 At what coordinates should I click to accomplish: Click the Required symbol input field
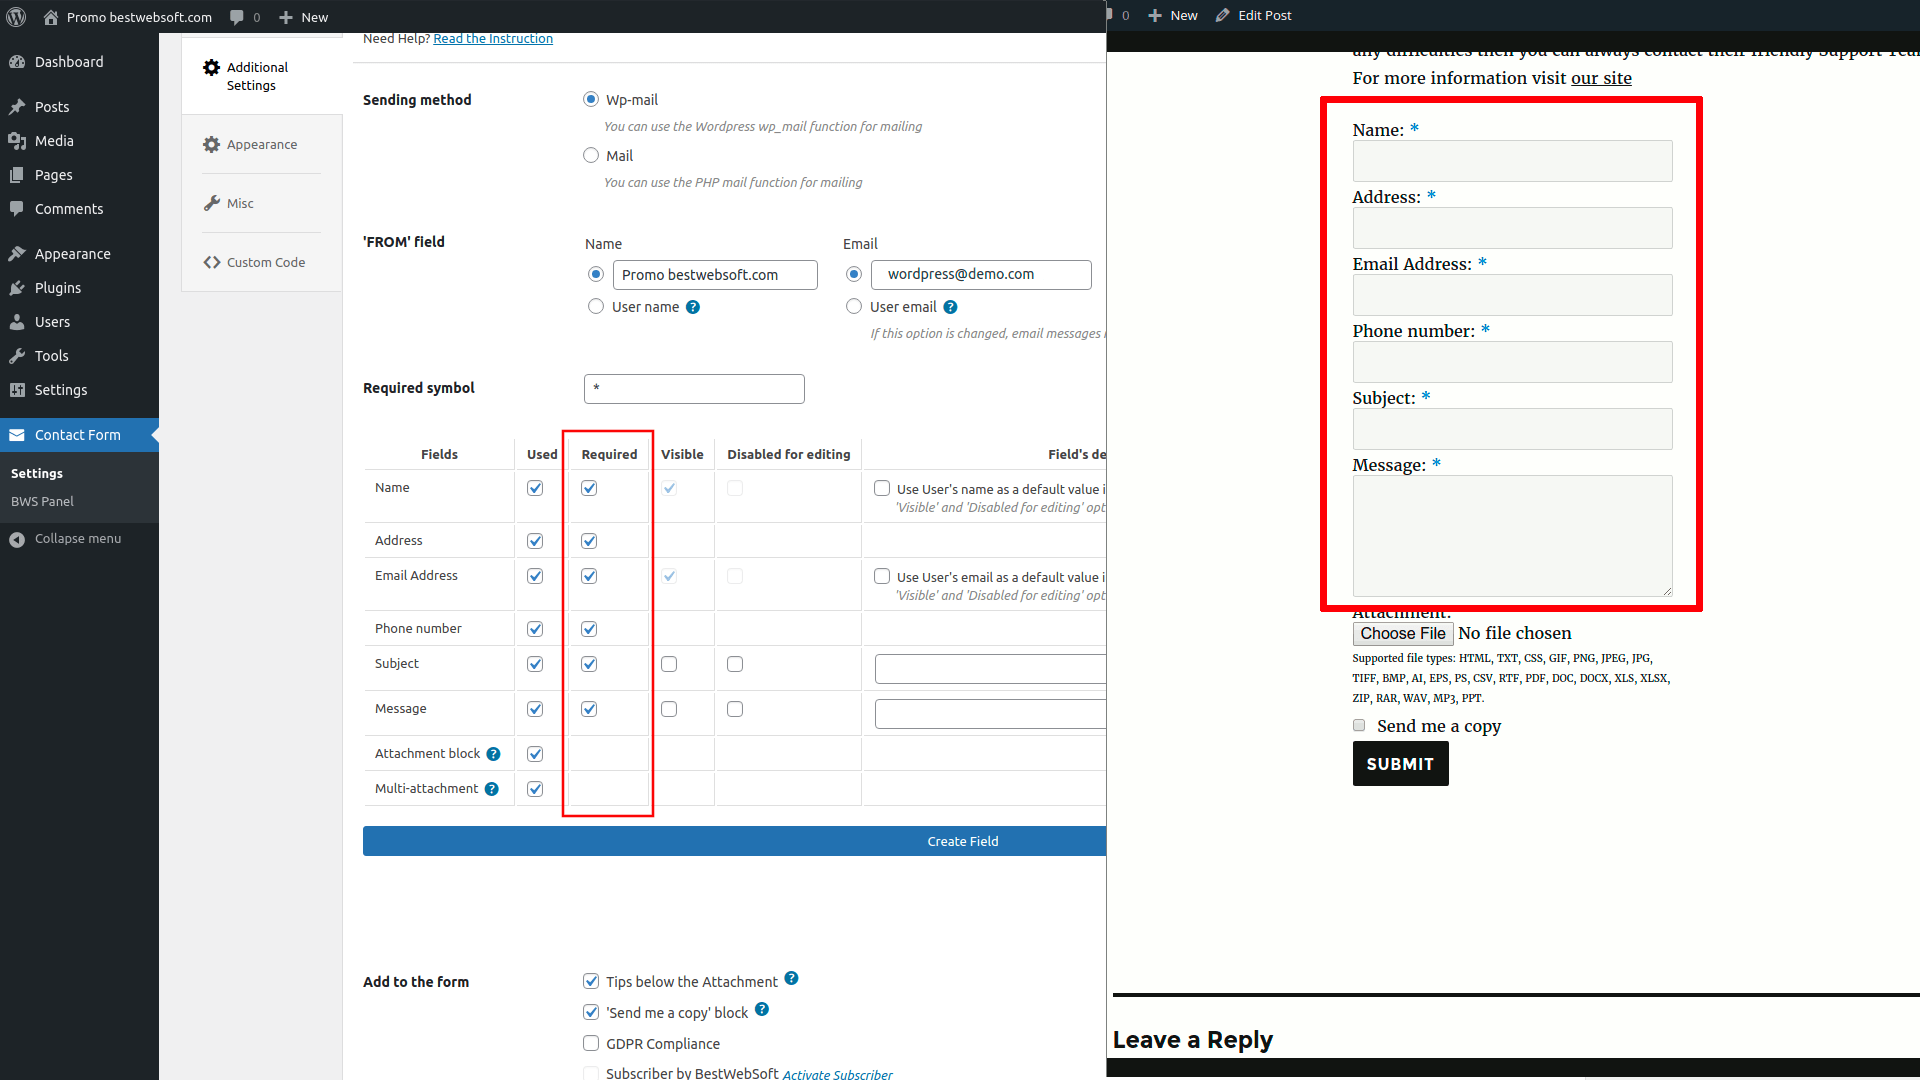694,389
